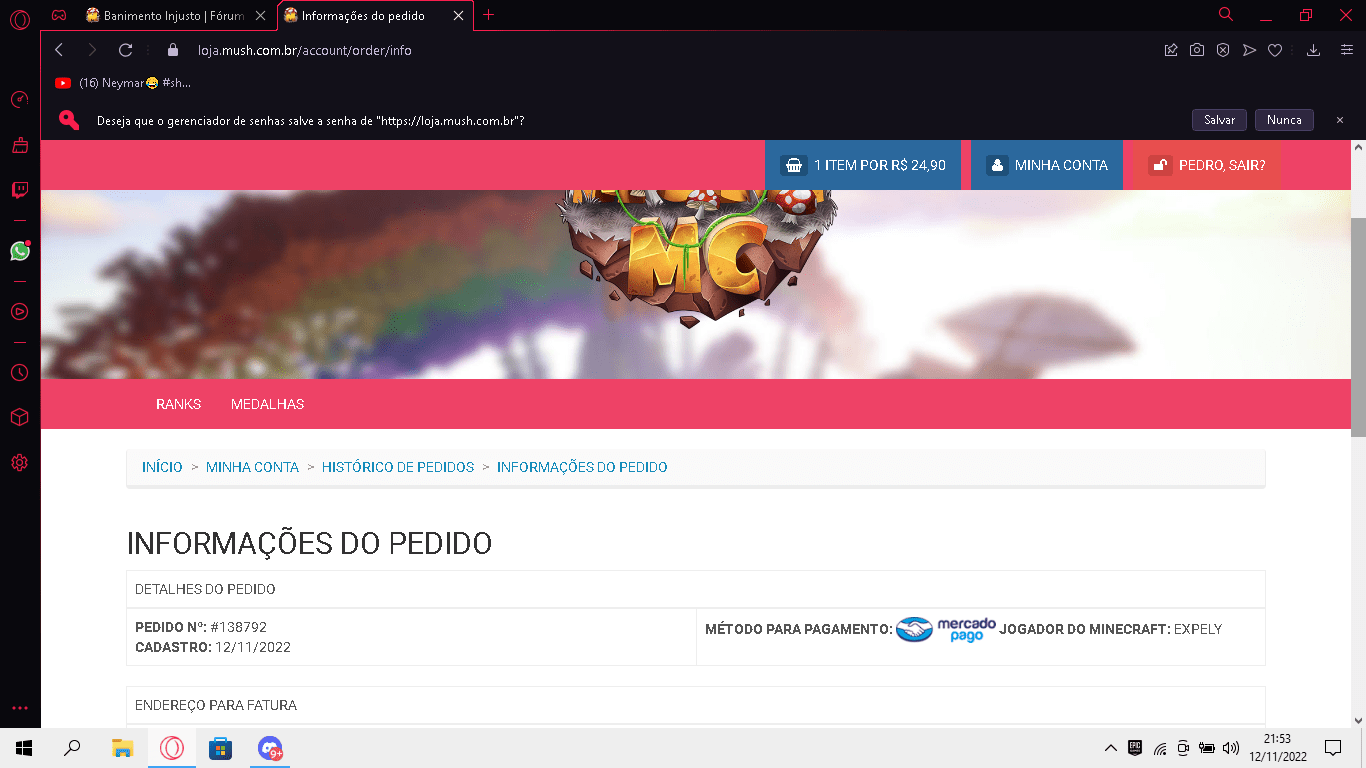Go back to the previous page
This screenshot has height=768, width=1366.
point(59,50)
